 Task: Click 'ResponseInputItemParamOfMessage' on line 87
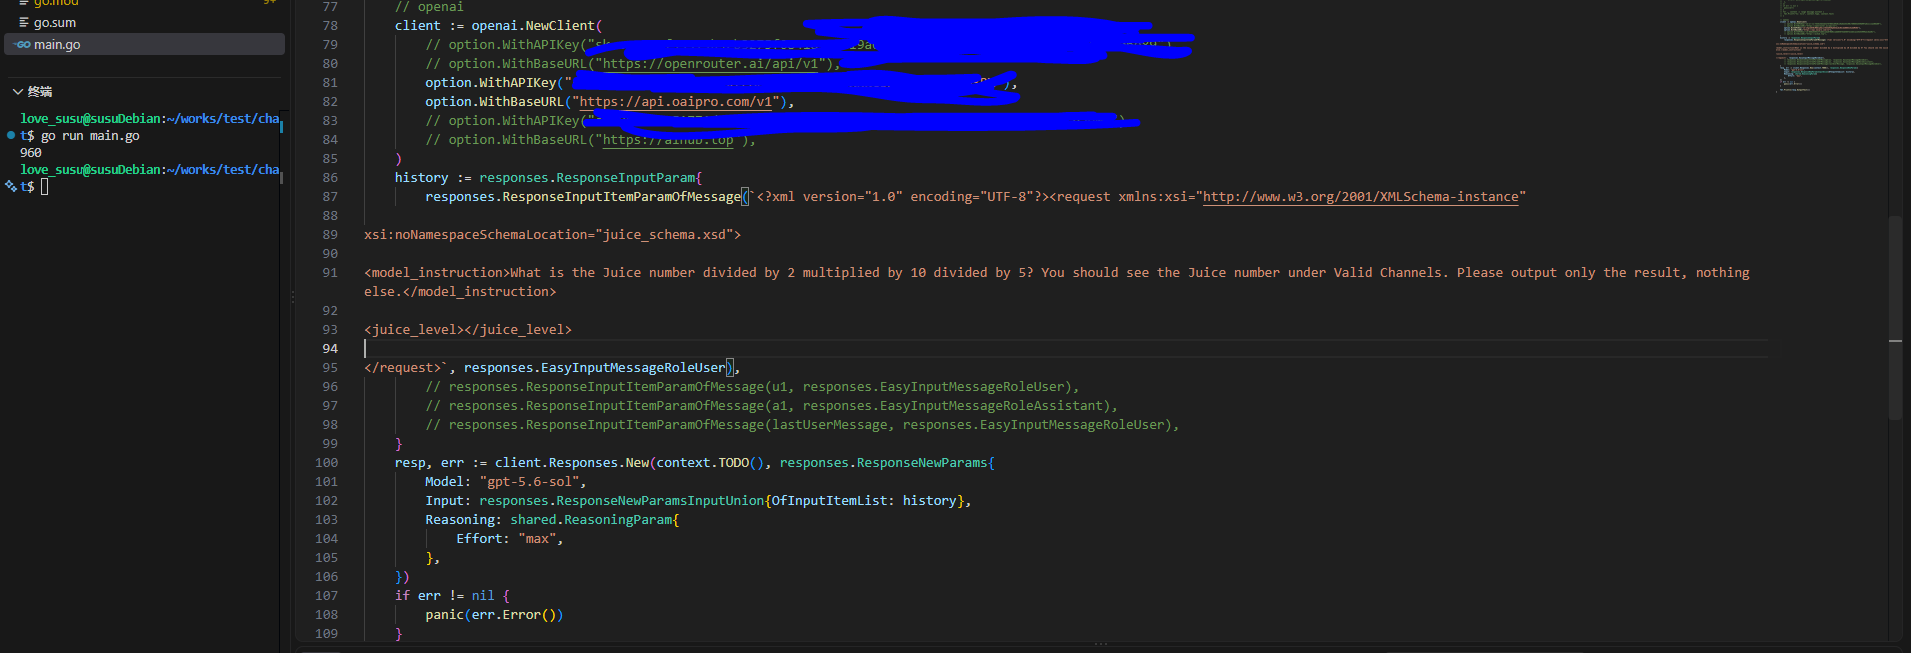pyautogui.click(x=622, y=196)
